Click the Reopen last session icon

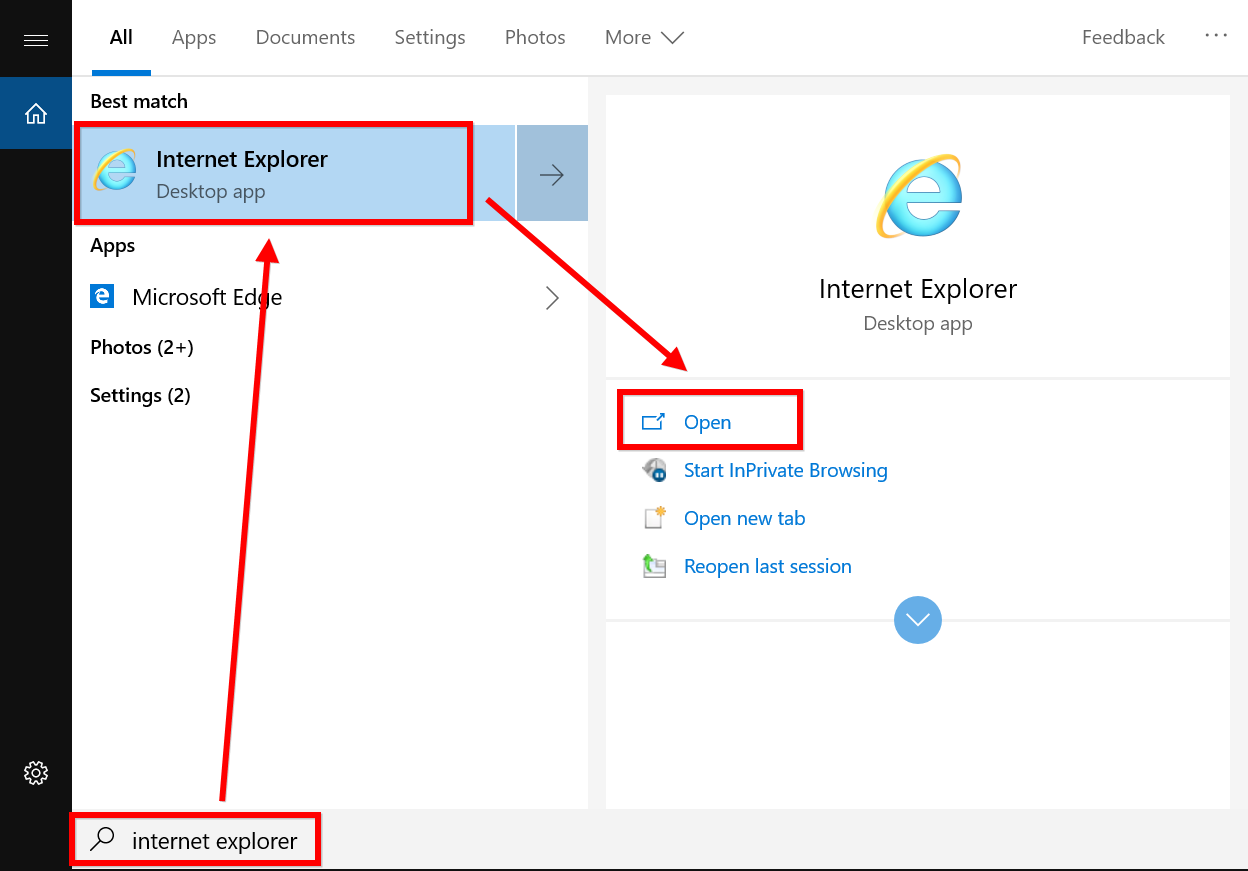[x=655, y=566]
